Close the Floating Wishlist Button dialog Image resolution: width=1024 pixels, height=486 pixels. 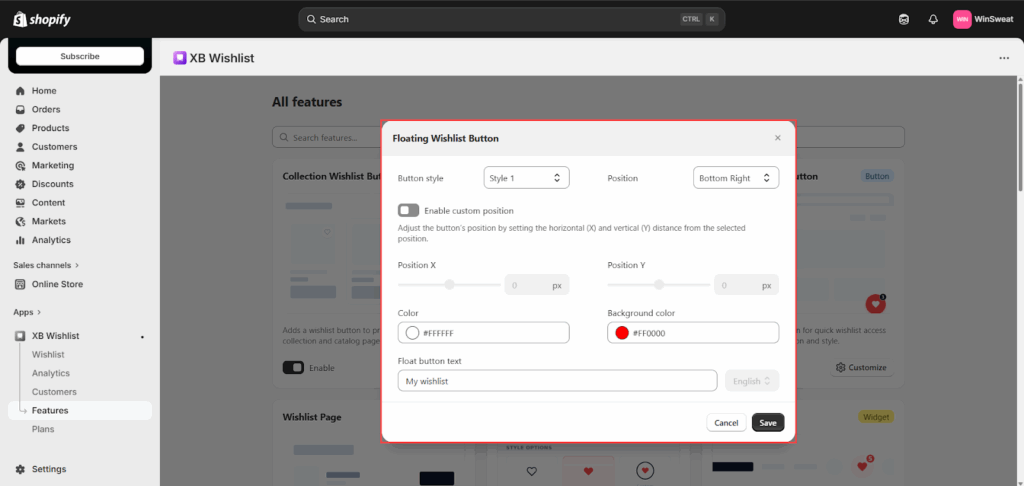778,138
